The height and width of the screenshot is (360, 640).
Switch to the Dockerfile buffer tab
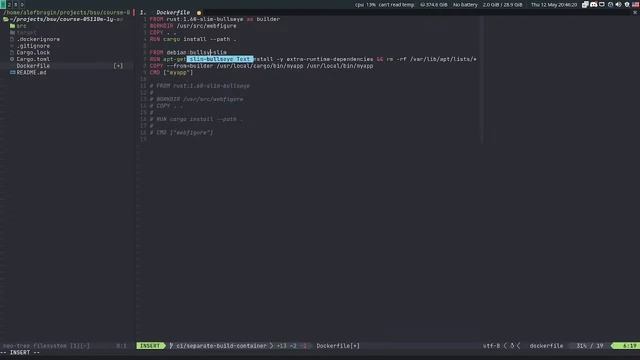pos(173,12)
